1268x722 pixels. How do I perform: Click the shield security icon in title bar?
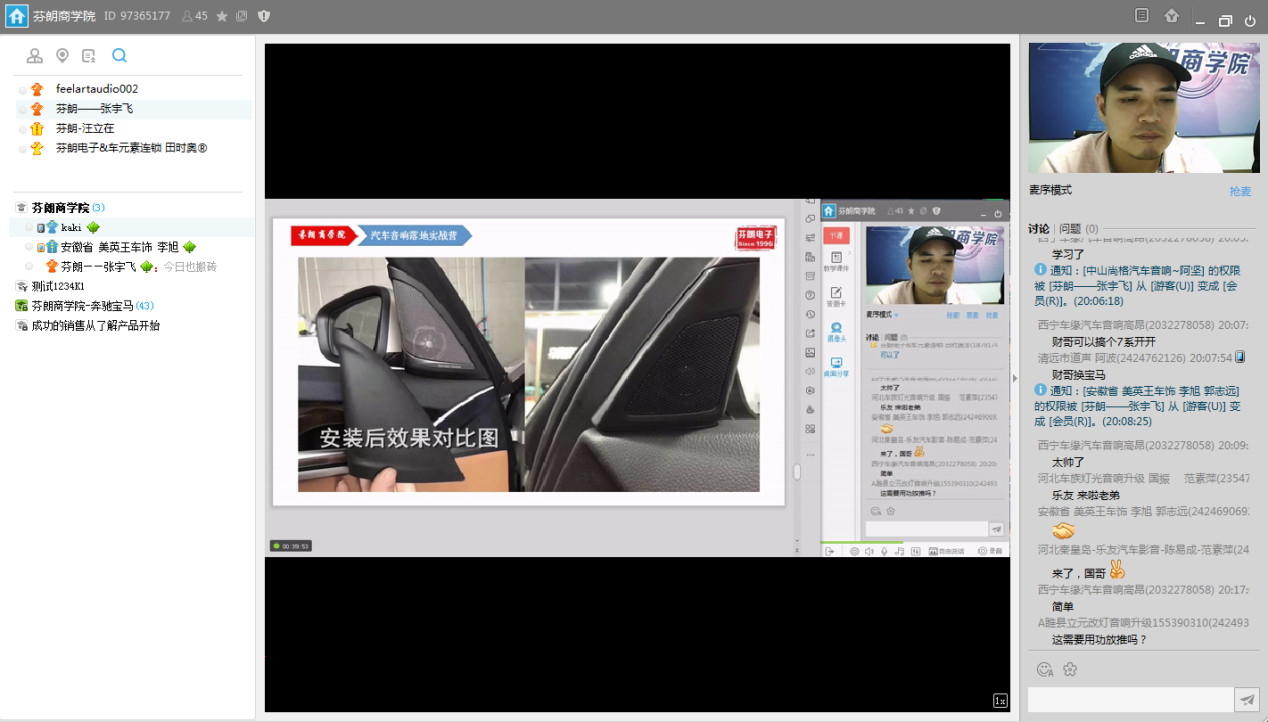click(x=264, y=17)
